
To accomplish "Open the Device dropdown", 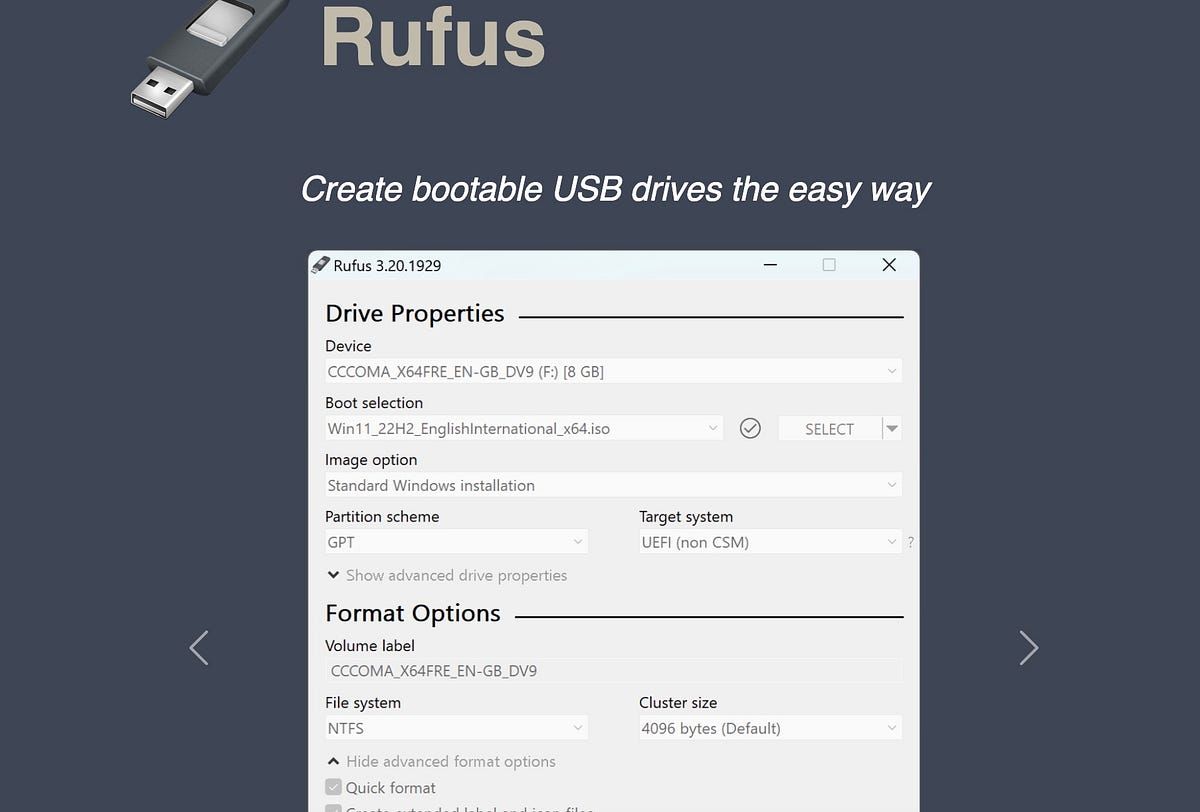I will tap(613, 371).
